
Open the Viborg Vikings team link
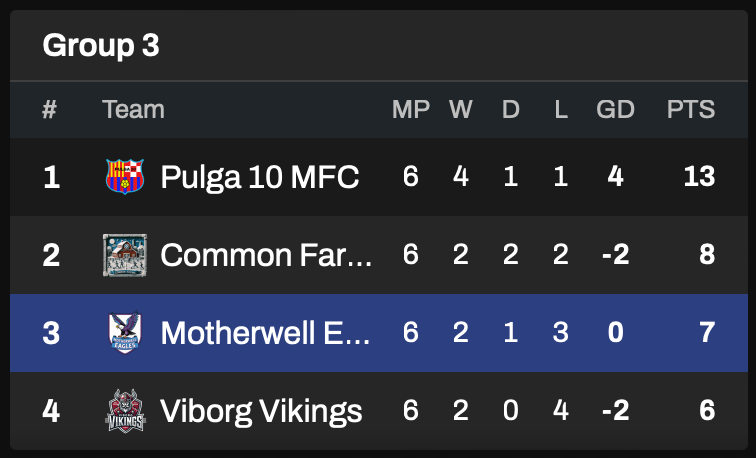click(x=261, y=411)
